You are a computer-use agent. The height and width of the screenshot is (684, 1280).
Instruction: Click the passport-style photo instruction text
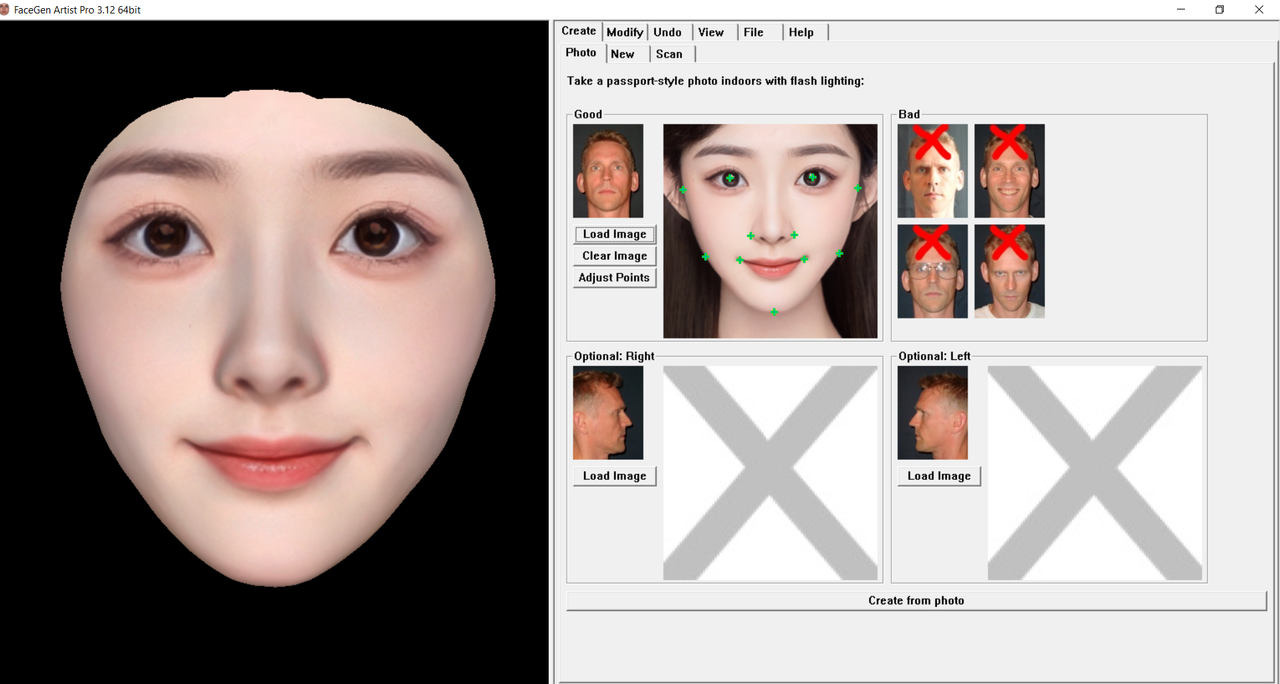716,80
